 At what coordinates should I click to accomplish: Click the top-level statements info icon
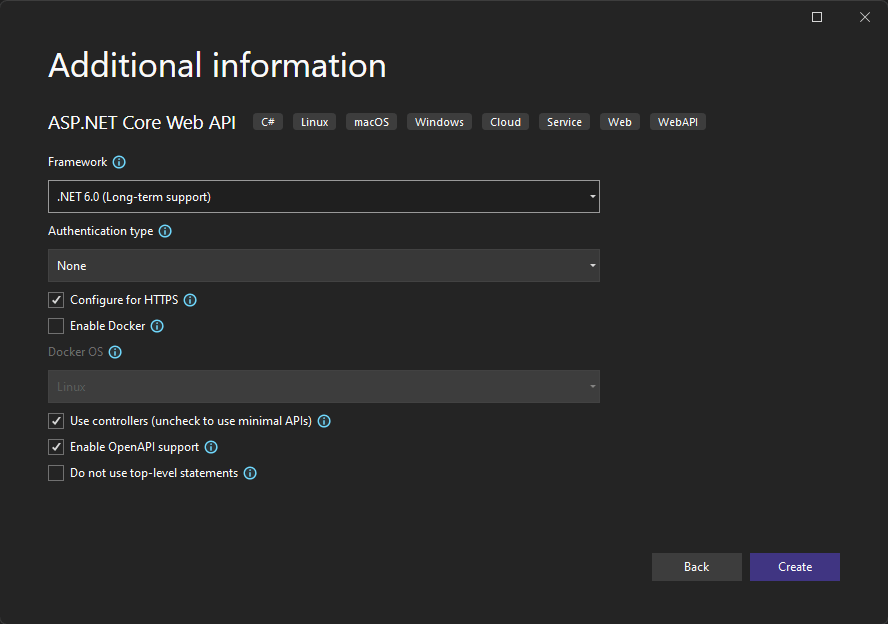250,473
